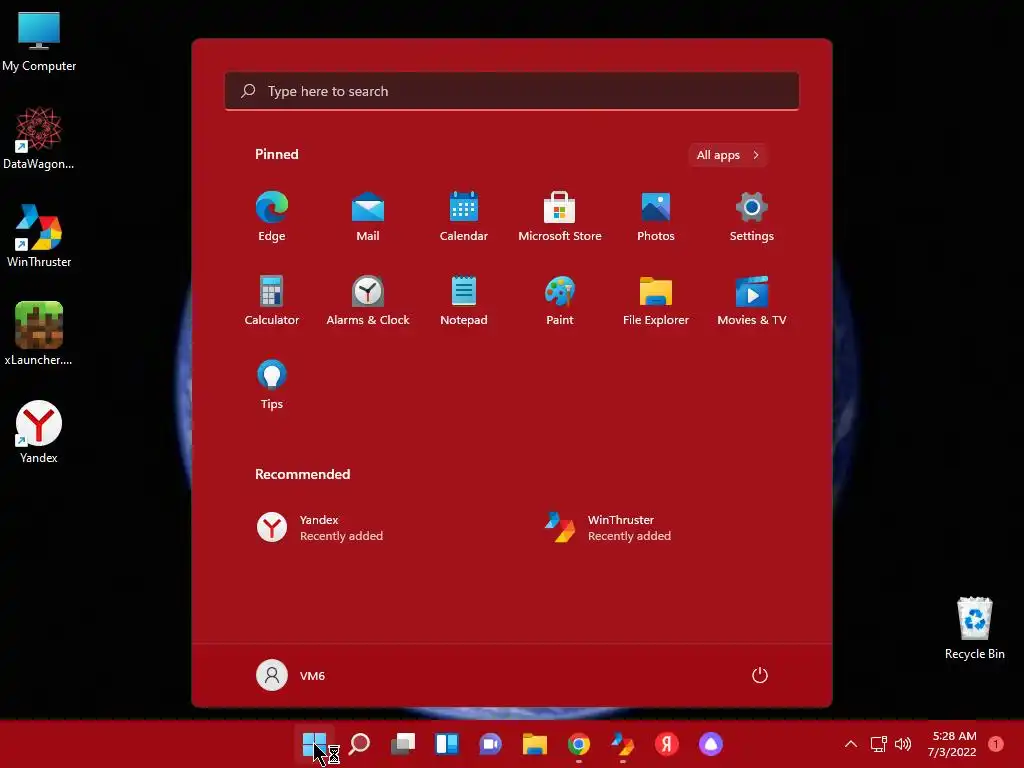Open Widgets from the taskbar
This screenshot has height=768, width=1024.
[447, 744]
